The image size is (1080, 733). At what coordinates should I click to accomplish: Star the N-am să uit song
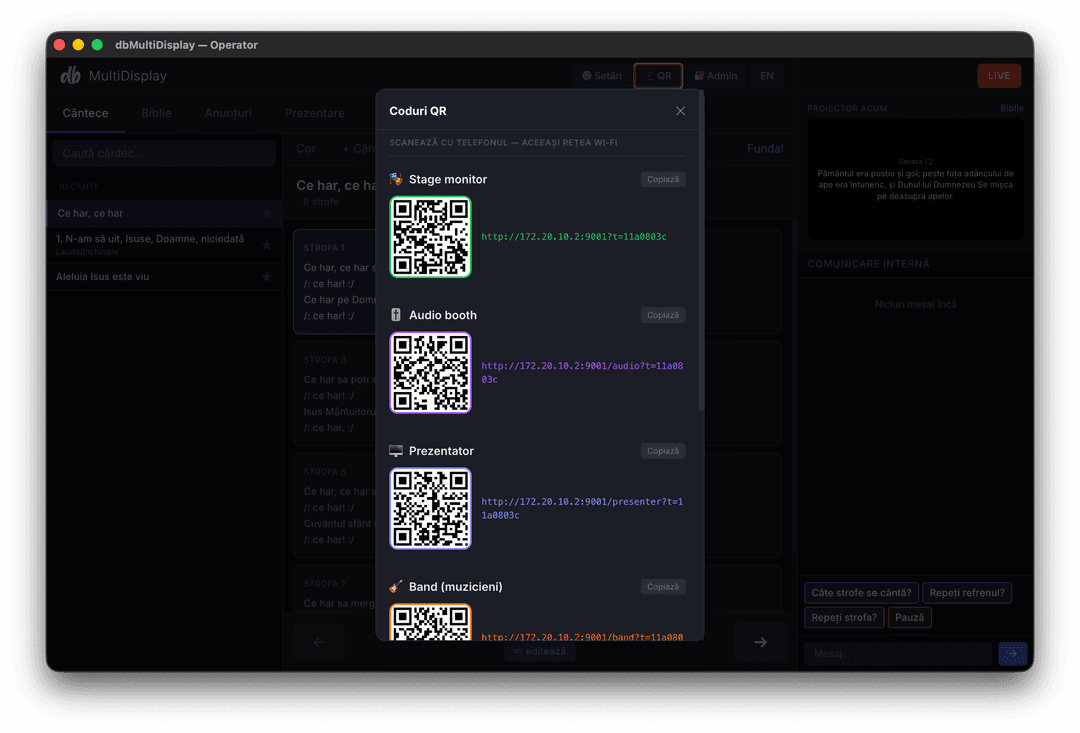tap(267, 245)
